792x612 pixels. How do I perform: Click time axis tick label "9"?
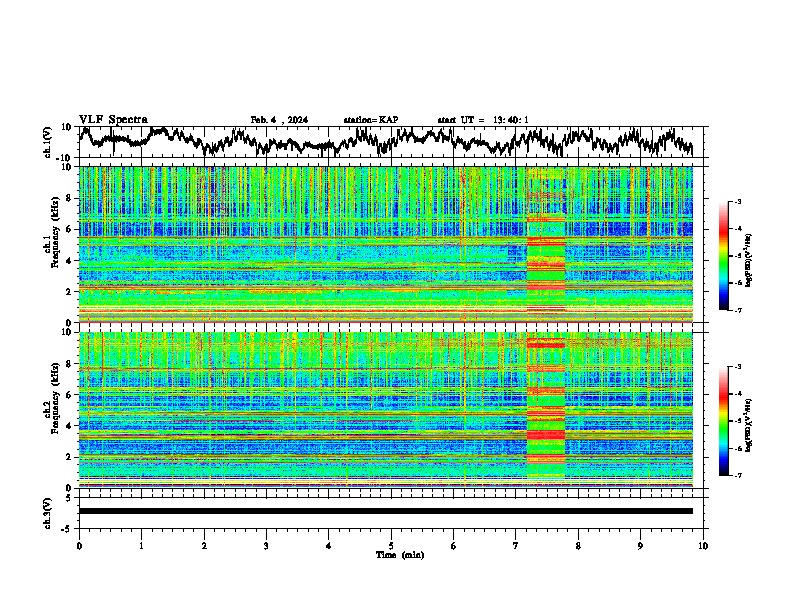[640, 546]
